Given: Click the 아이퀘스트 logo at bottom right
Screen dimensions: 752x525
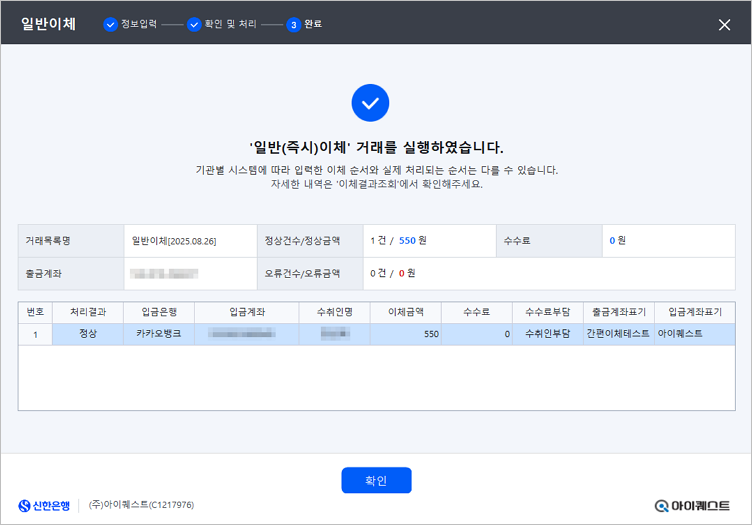Looking at the screenshot, I should tap(692, 505).
